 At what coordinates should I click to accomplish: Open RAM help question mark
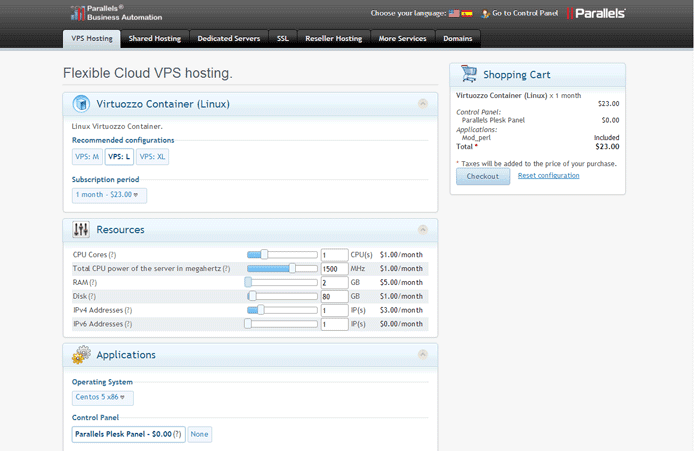click(x=93, y=282)
